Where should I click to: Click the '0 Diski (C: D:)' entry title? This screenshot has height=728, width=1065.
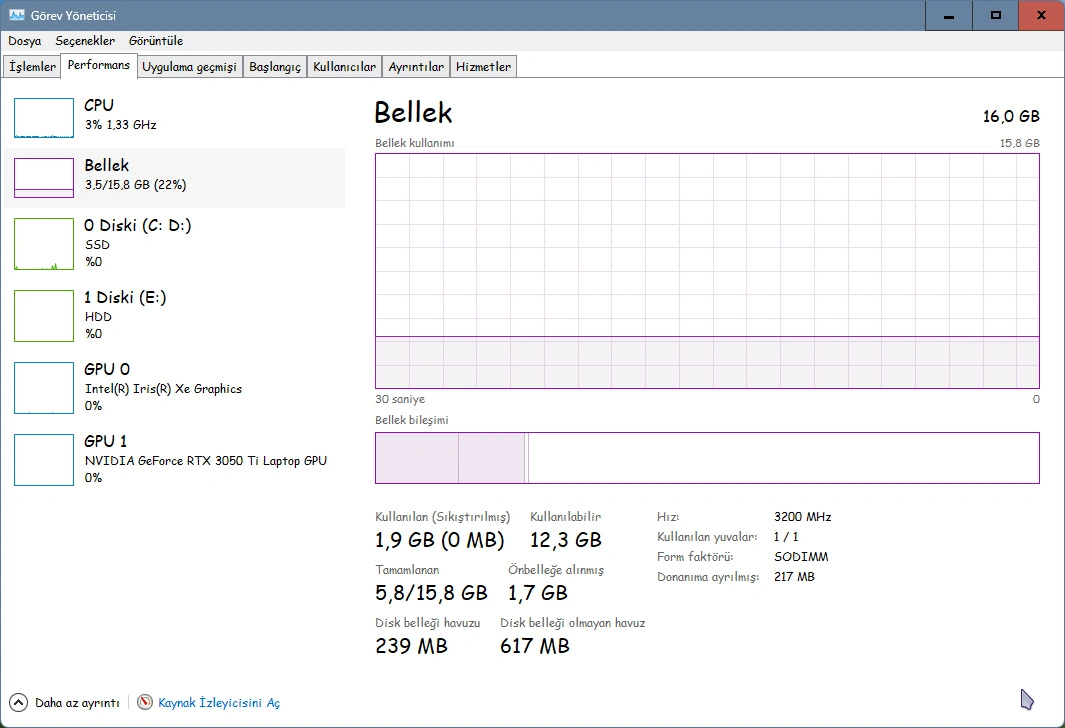pyautogui.click(x=138, y=225)
